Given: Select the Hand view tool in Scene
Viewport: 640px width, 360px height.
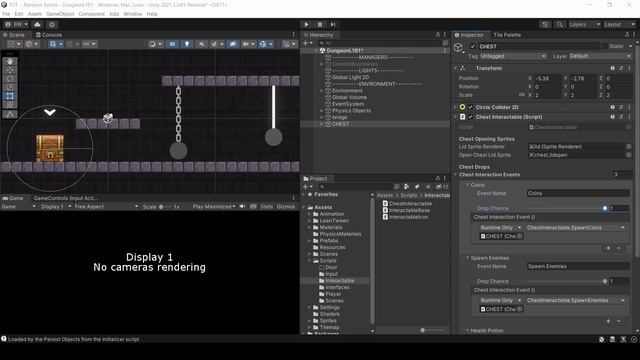Looking at the screenshot, I should (10, 61).
